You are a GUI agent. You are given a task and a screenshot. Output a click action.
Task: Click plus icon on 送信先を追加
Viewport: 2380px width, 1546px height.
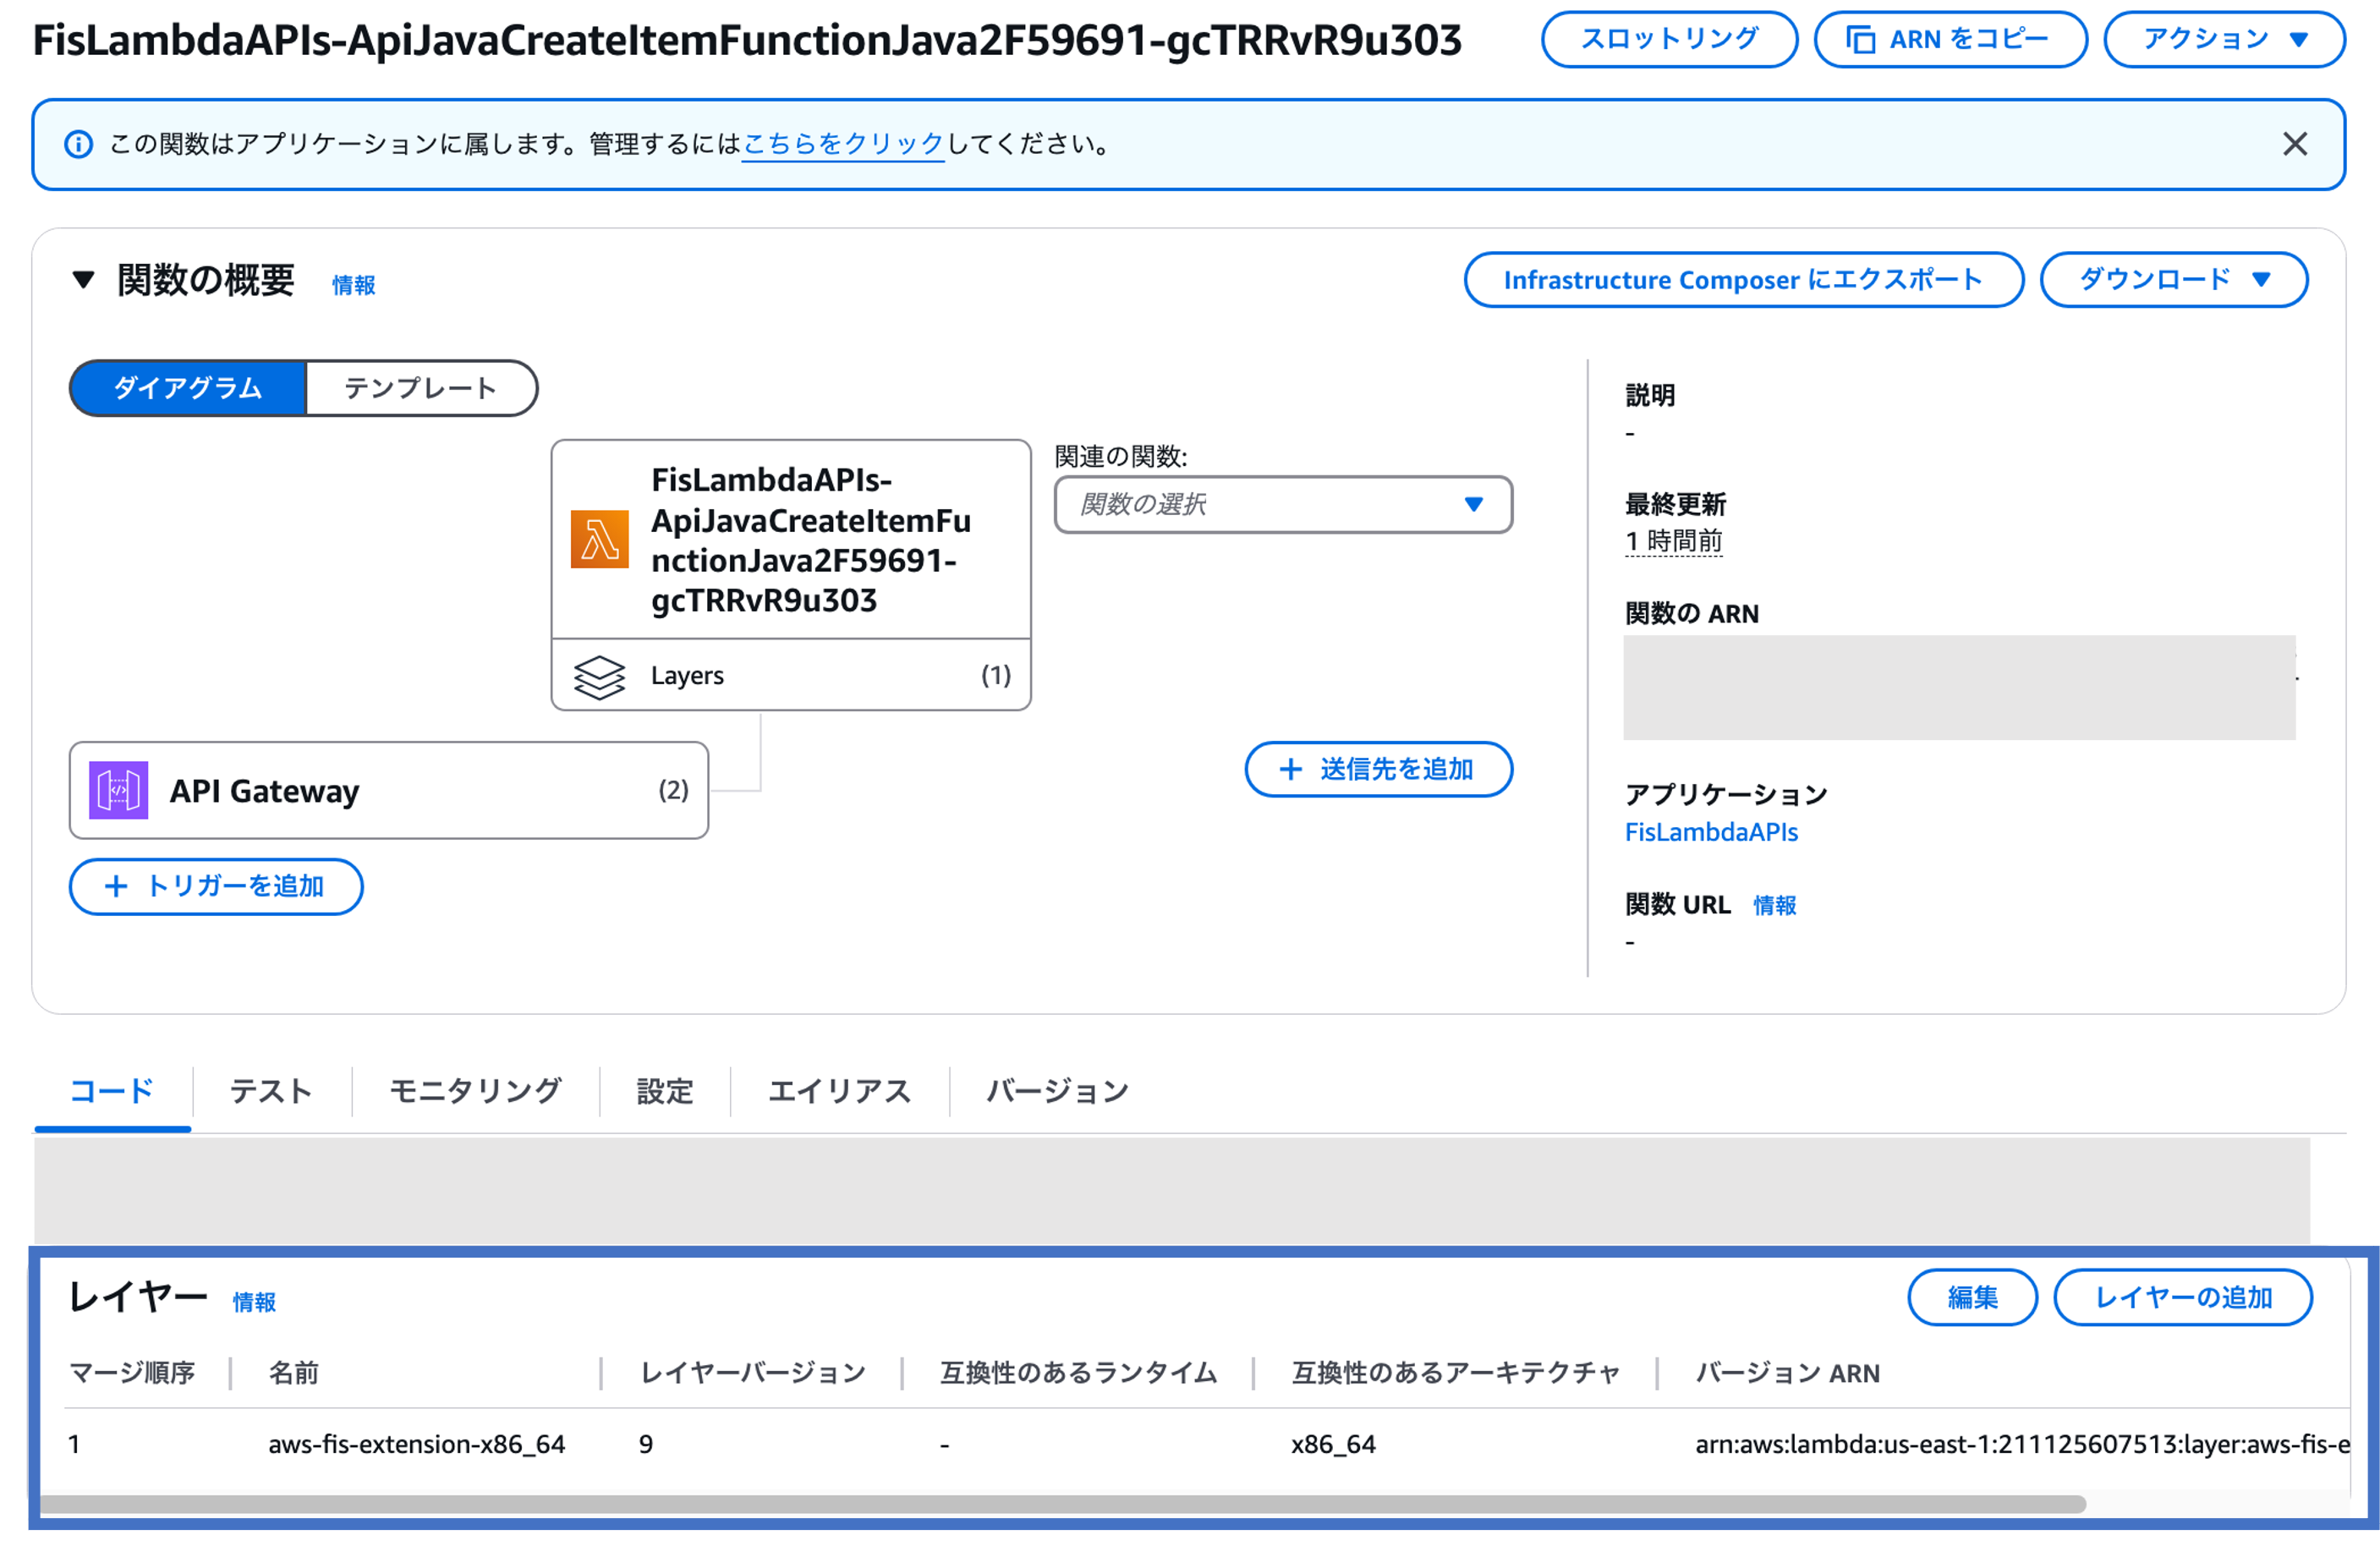coord(1290,769)
